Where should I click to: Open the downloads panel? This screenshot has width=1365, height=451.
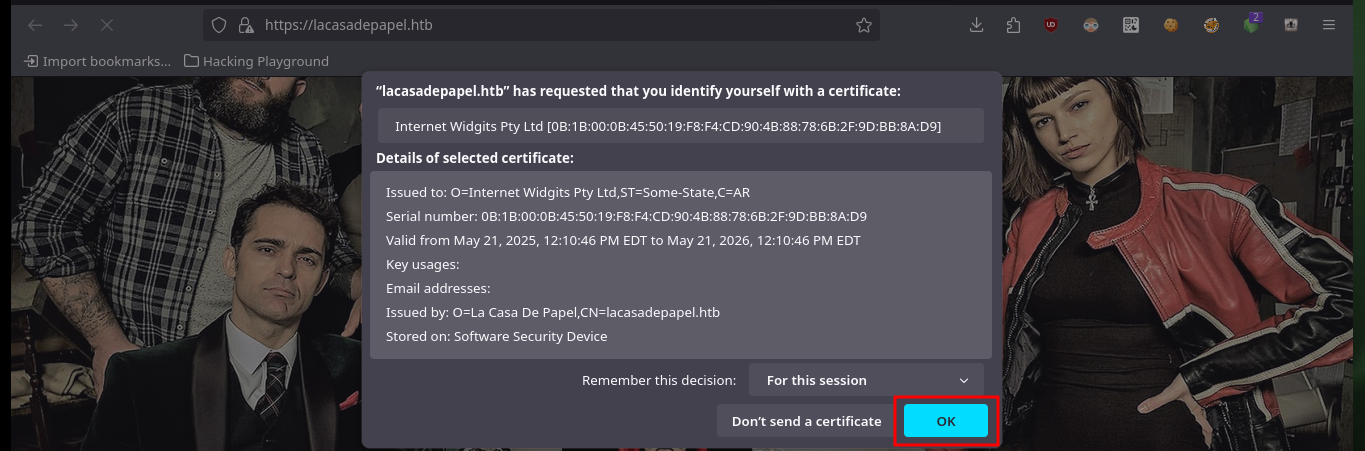pos(977,25)
